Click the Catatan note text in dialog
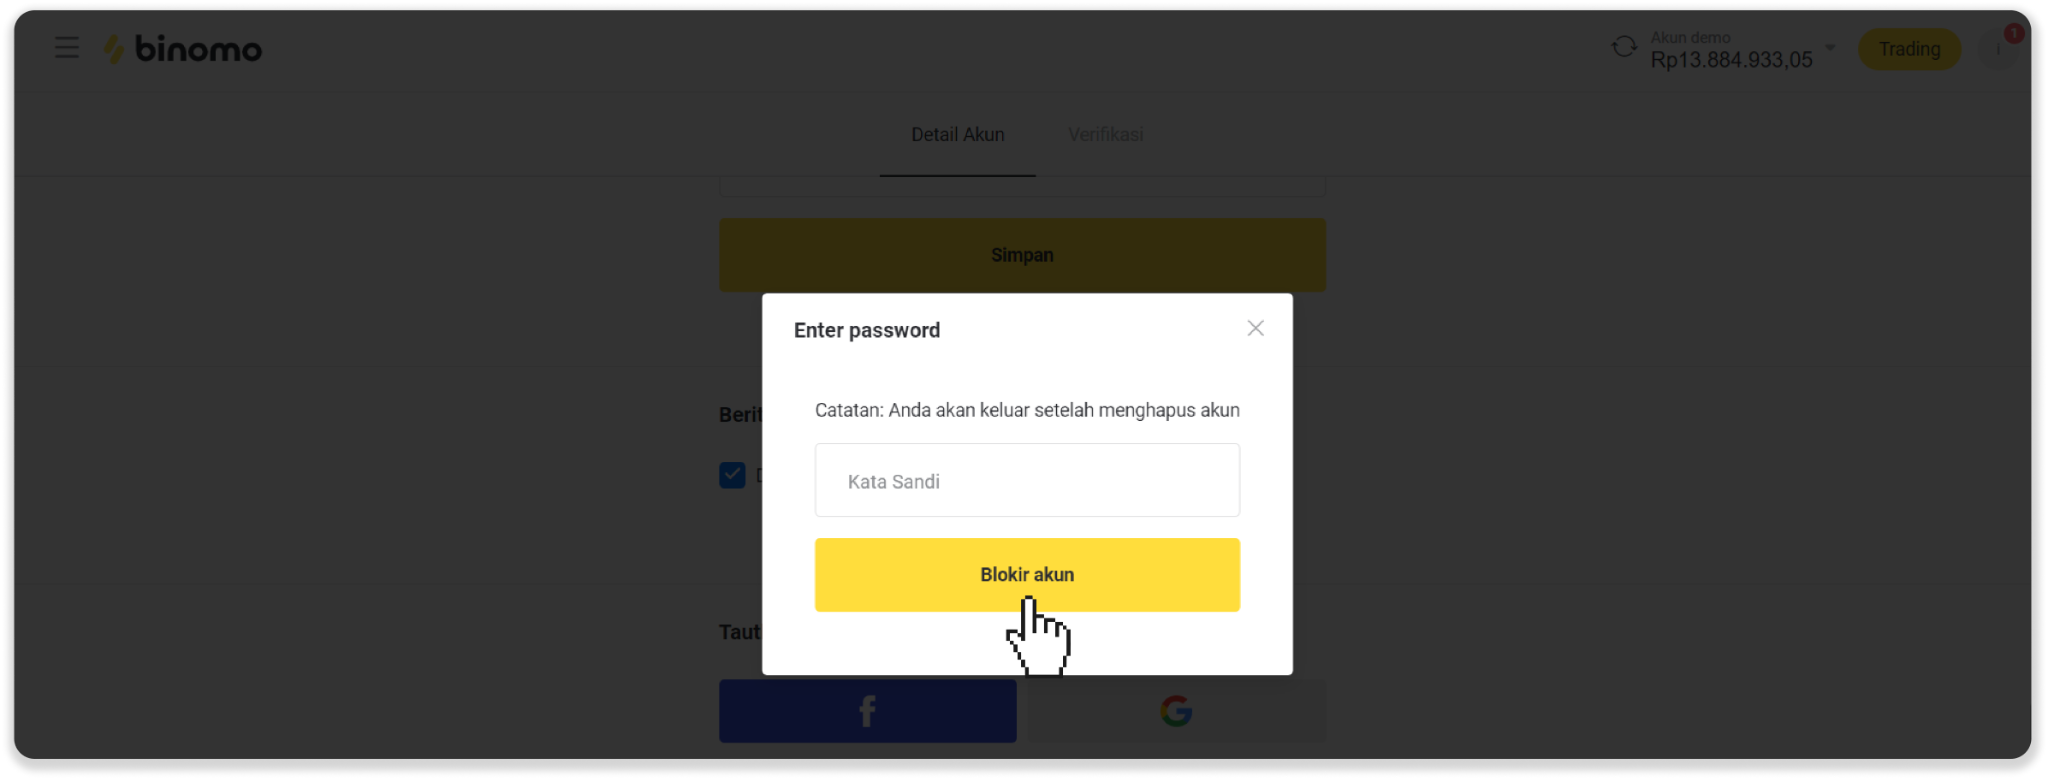This screenshot has width=2048, height=779. coord(1027,410)
